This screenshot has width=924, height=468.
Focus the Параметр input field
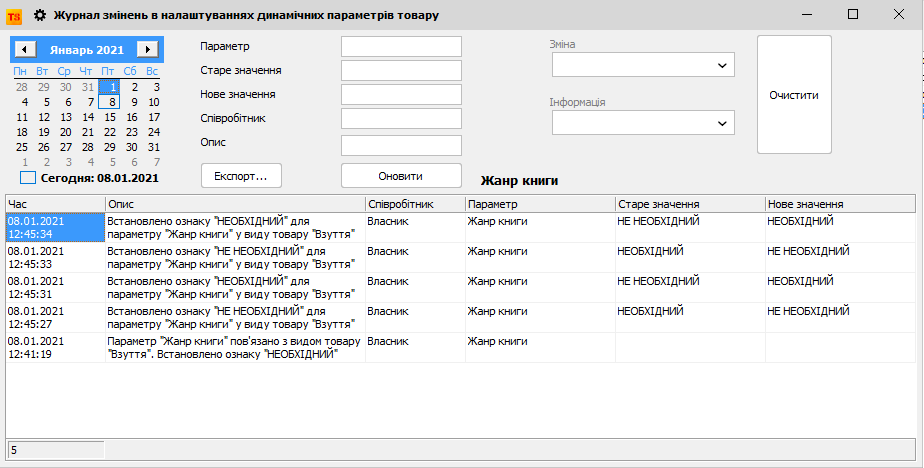pos(401,47)
